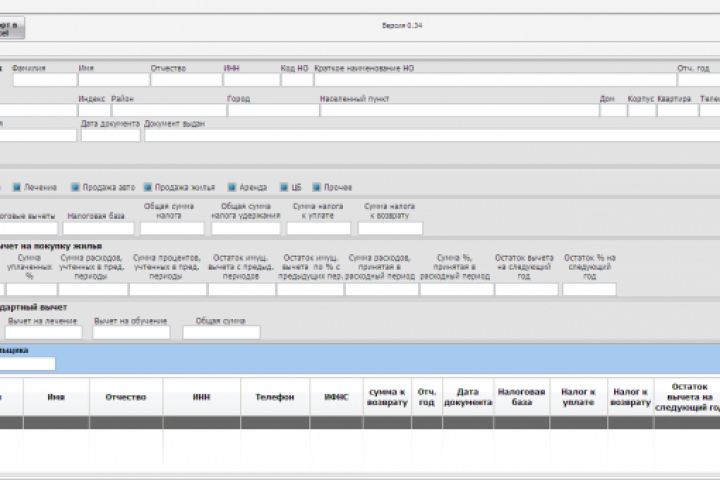720x480 pixels.
Task: Focus the Город input field
Action: pos(274,110)
